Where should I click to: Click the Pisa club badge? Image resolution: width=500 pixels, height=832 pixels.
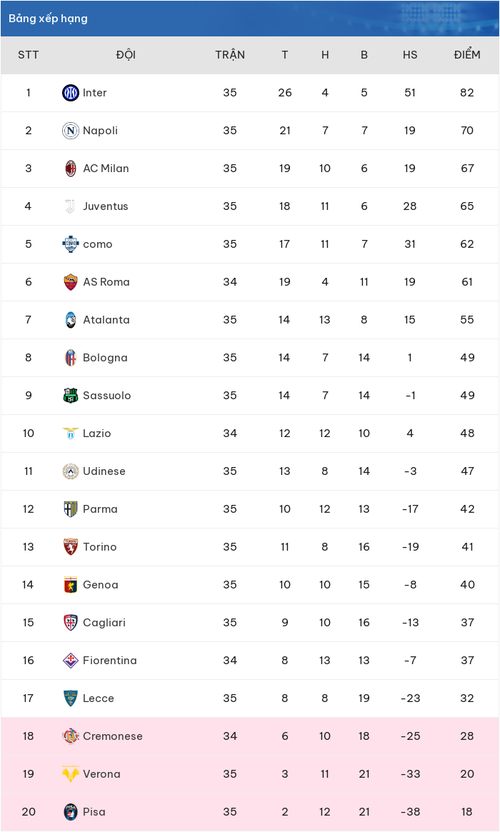[71, 812]
